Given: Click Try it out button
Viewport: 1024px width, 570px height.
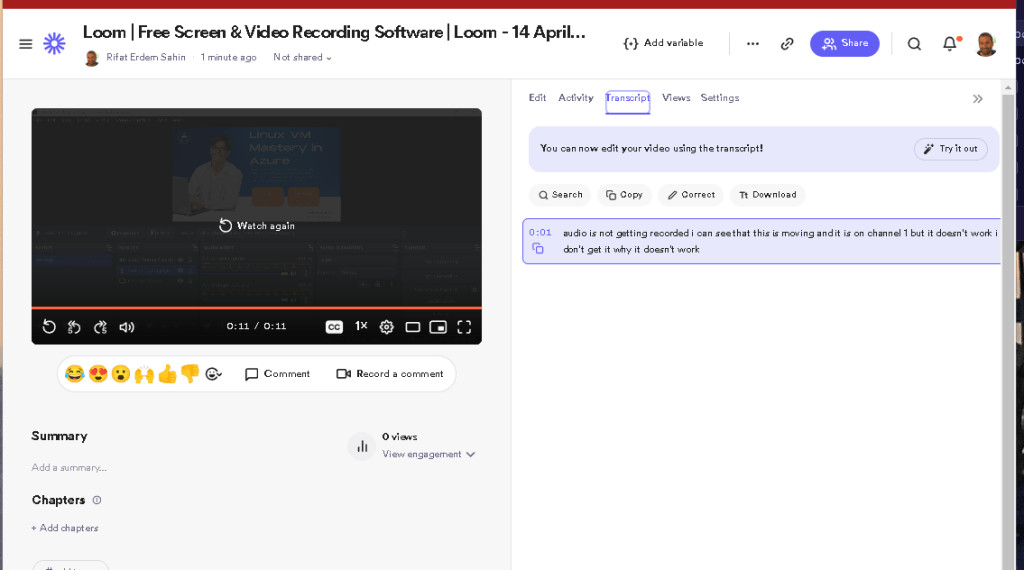Looking at the screenshot, I should tap(951, 149).
